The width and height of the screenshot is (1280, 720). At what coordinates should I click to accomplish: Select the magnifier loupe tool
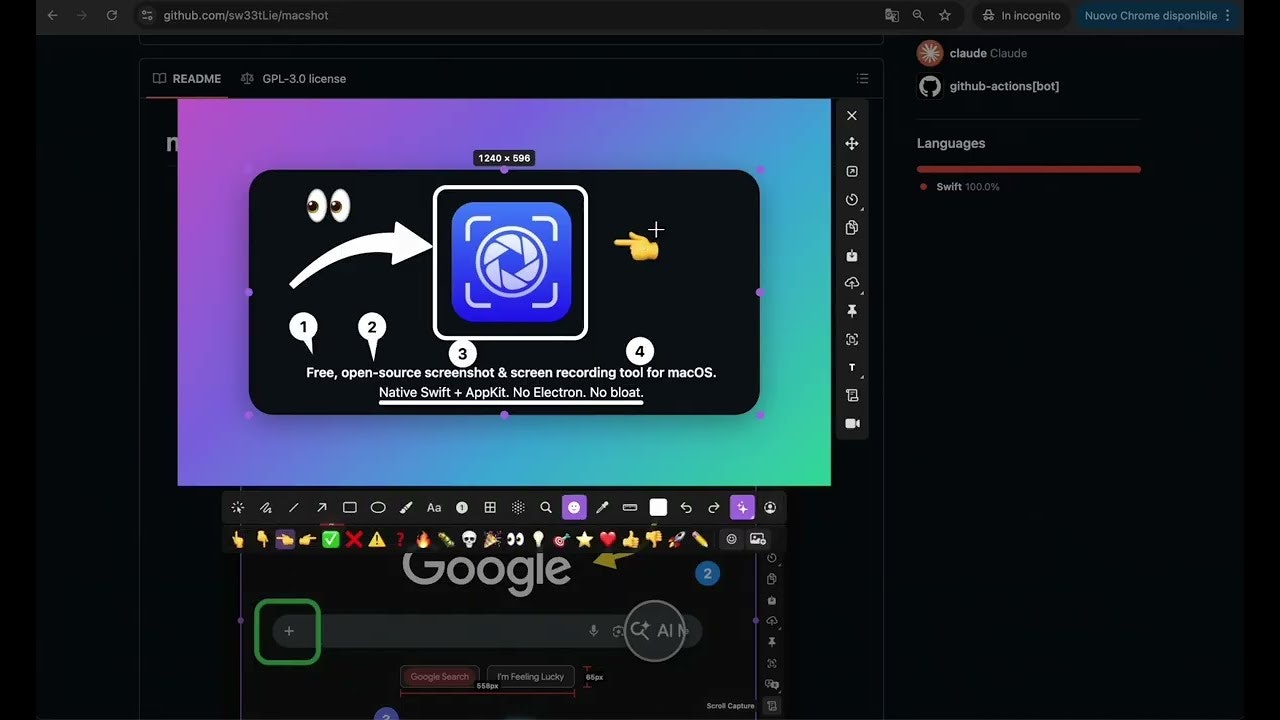pyautogui.click(x=546, y=507)
